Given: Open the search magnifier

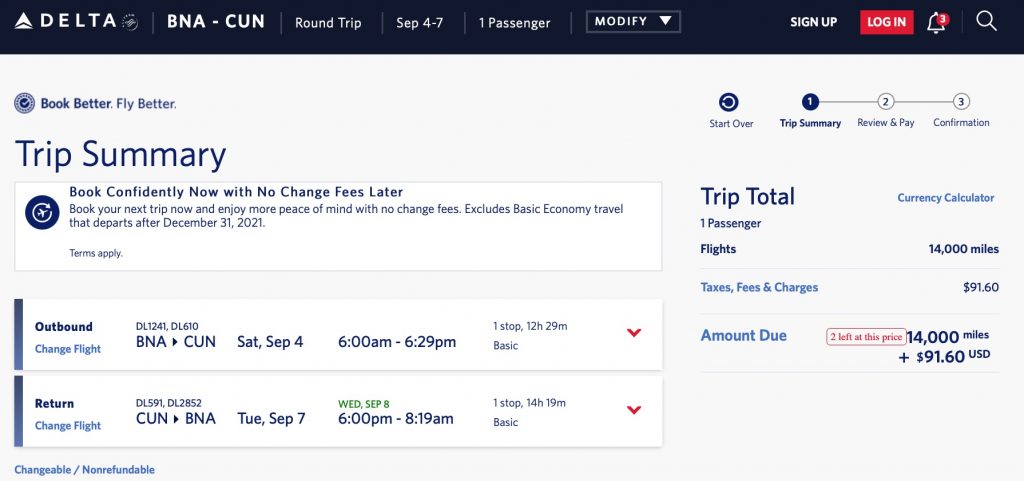Looking at the screenshot, I should [986, 21].
